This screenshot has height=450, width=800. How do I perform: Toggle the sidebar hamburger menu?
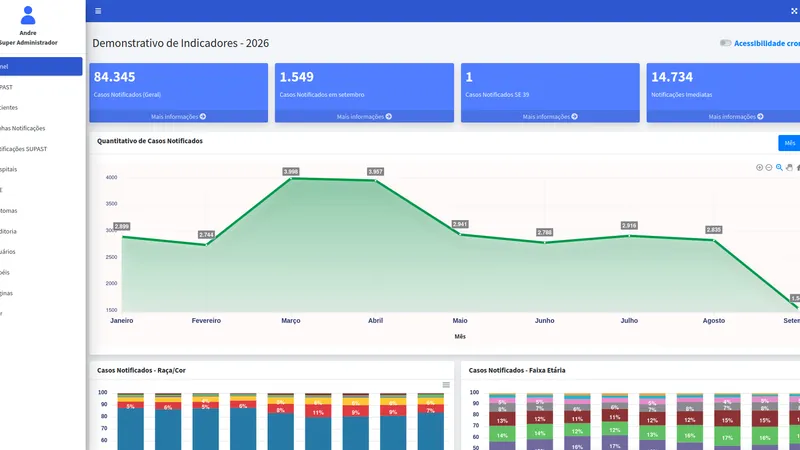tap(98, 11)
